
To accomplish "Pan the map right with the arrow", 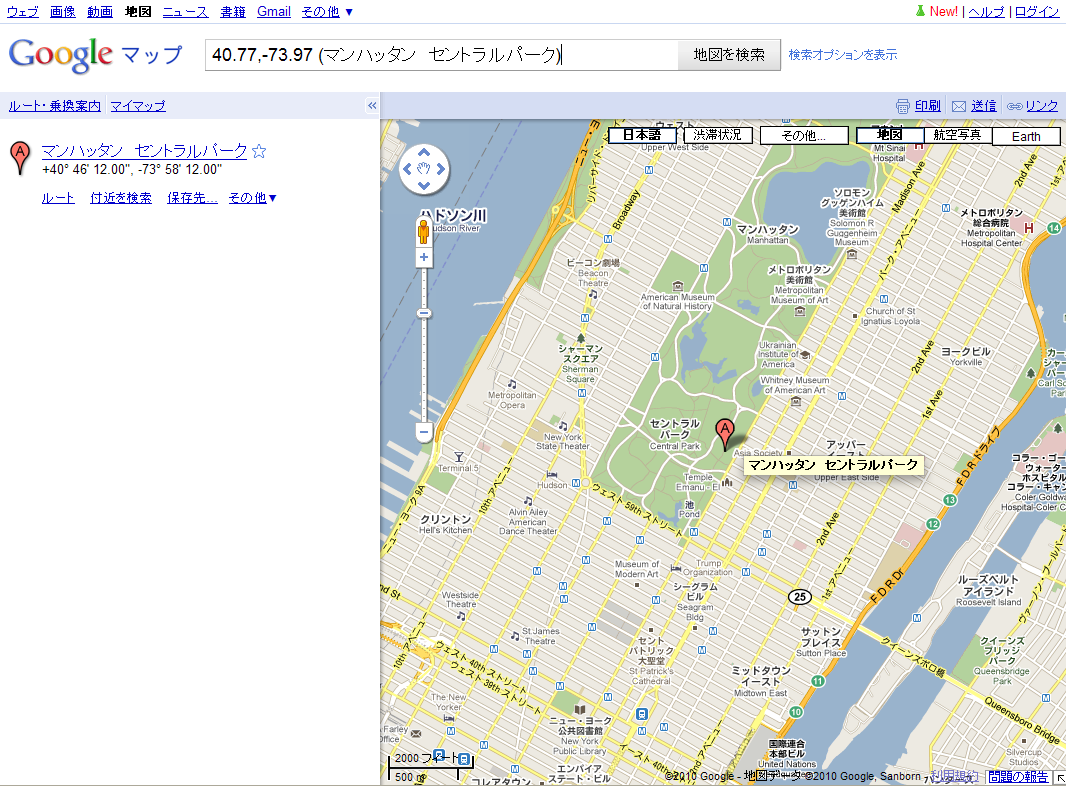I will (441, 169).
